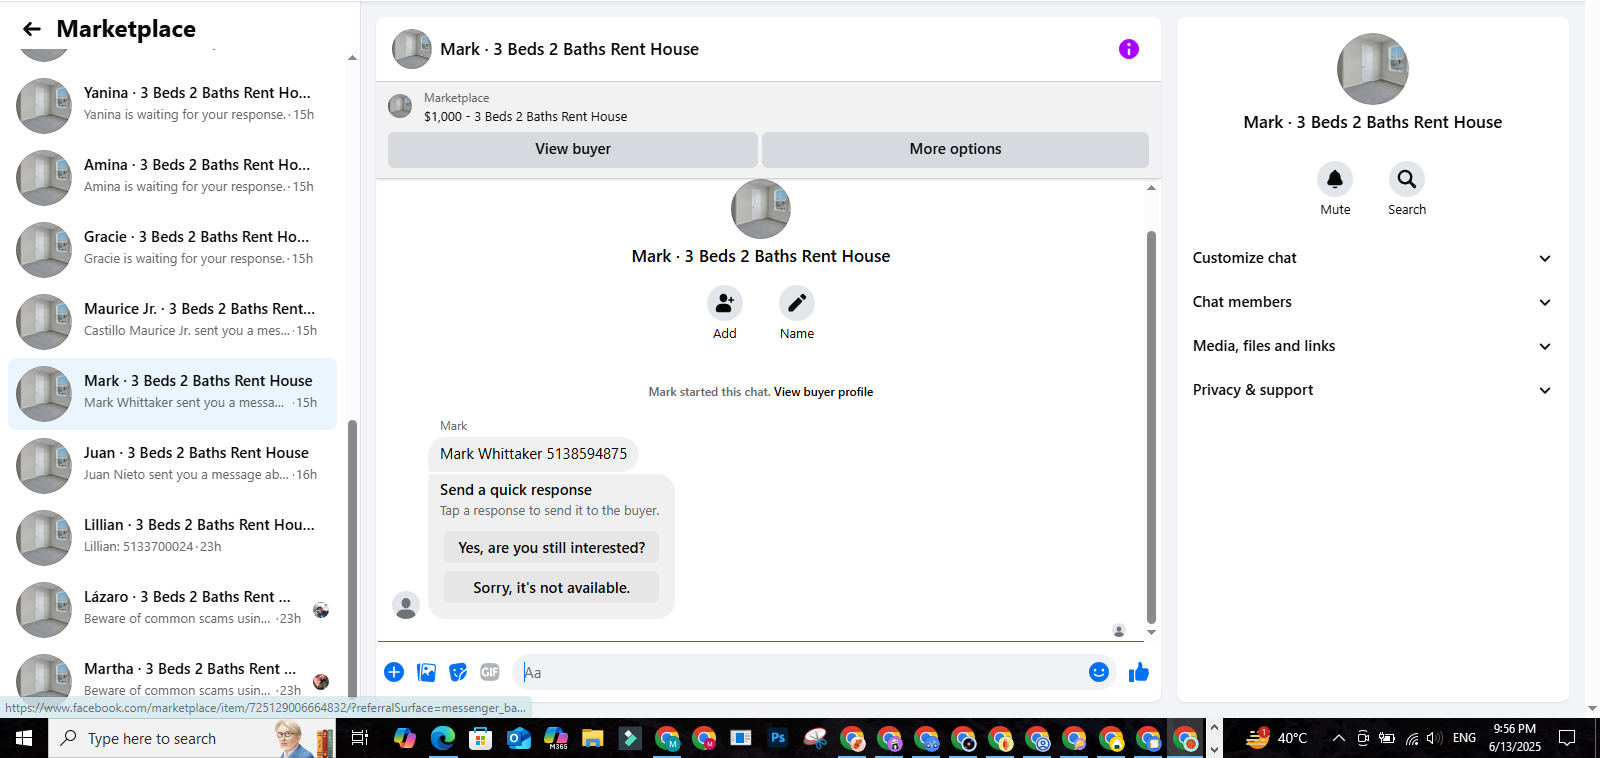Add people with the Add person icon
The width and height of the screenshot is (1600, 758).
tap(725, 303)
